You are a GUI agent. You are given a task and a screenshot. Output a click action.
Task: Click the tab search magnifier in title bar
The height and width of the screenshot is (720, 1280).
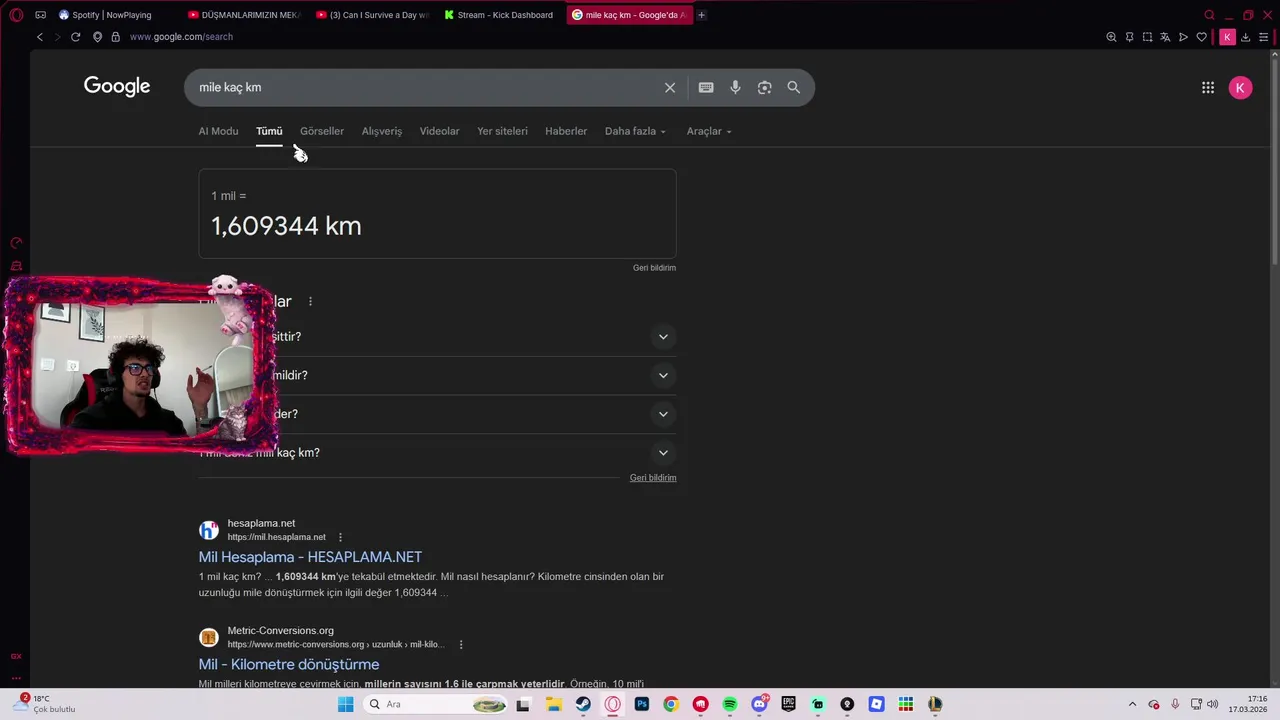coord(1210,15)
